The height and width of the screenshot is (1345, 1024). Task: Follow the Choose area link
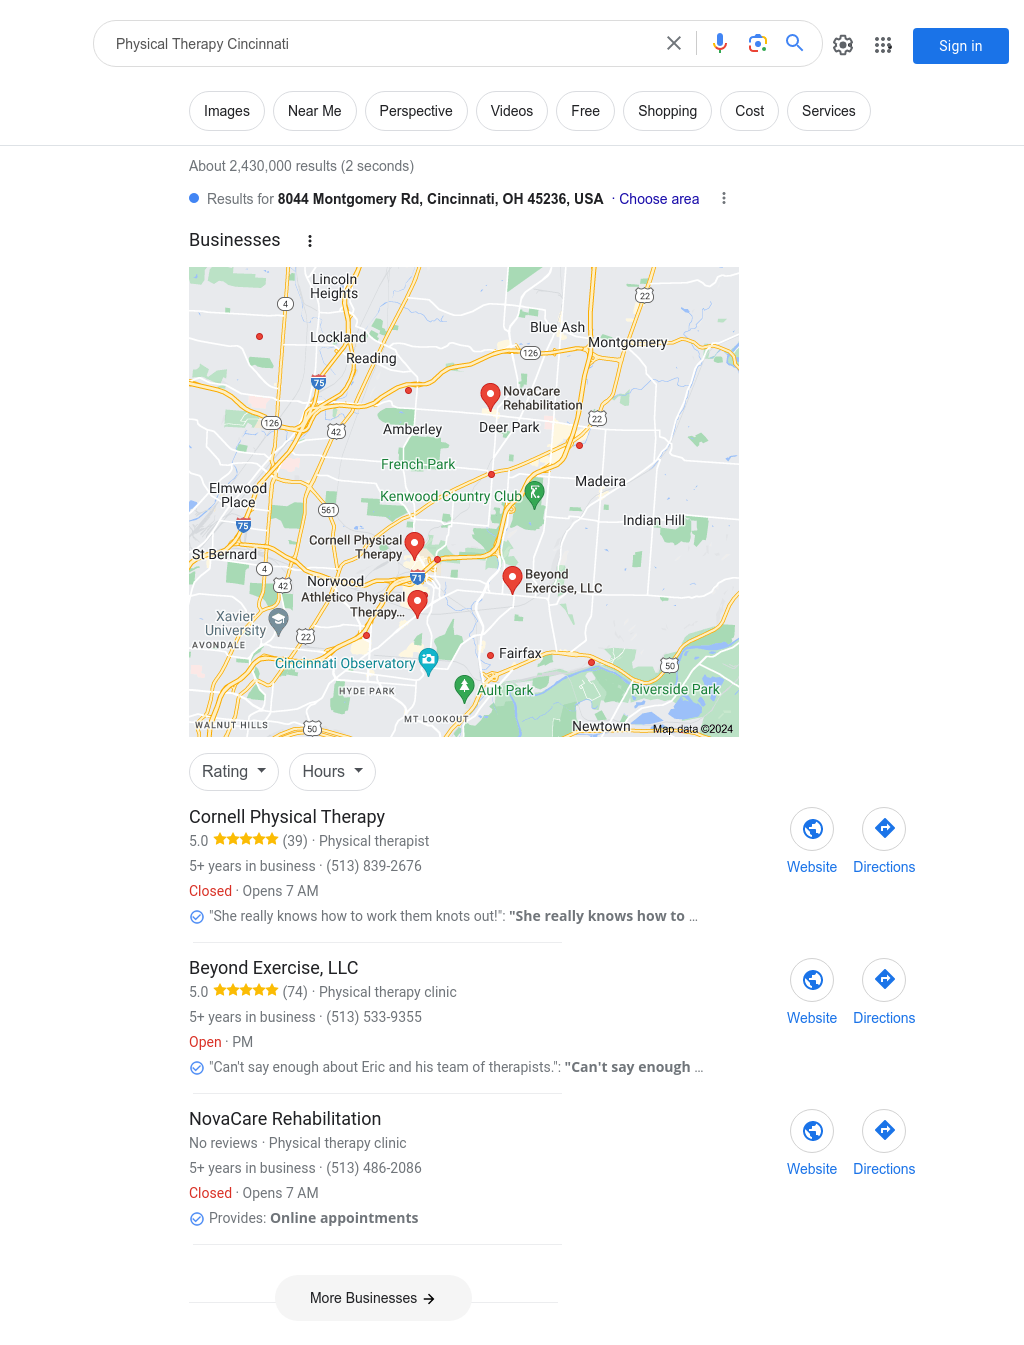[659, 199]
